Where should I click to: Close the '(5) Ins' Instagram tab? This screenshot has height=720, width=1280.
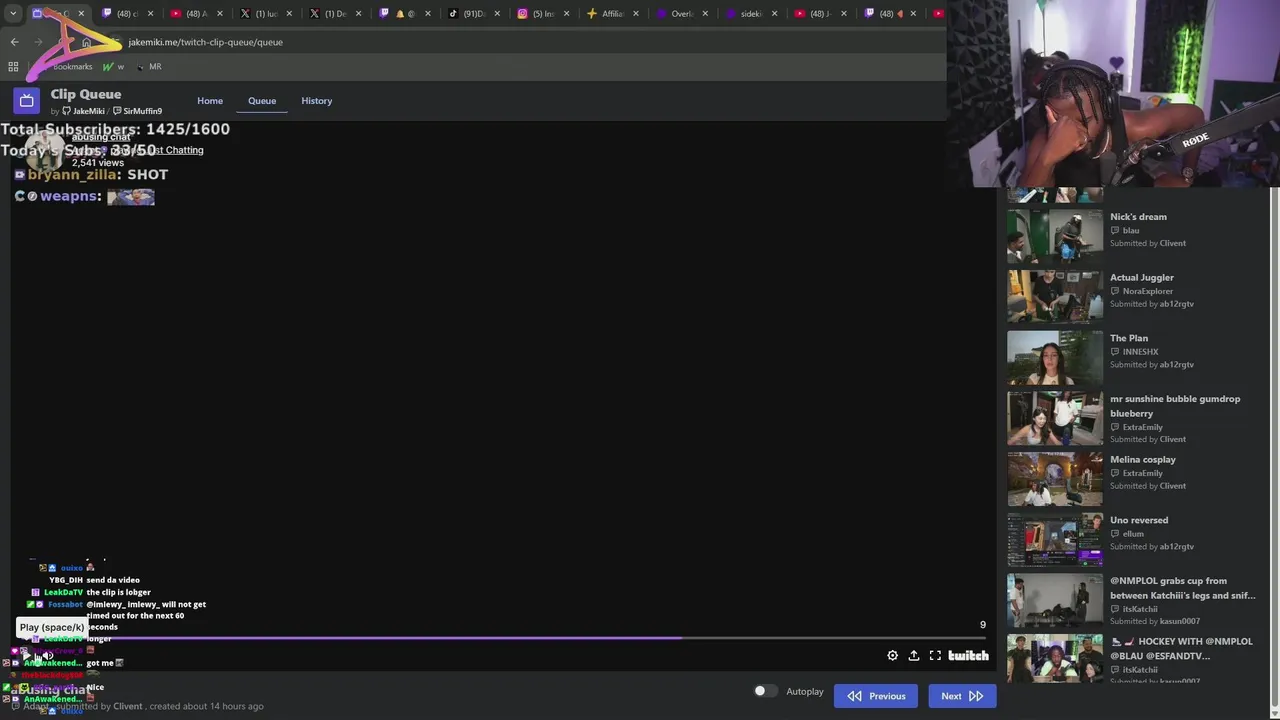point(566,13)
